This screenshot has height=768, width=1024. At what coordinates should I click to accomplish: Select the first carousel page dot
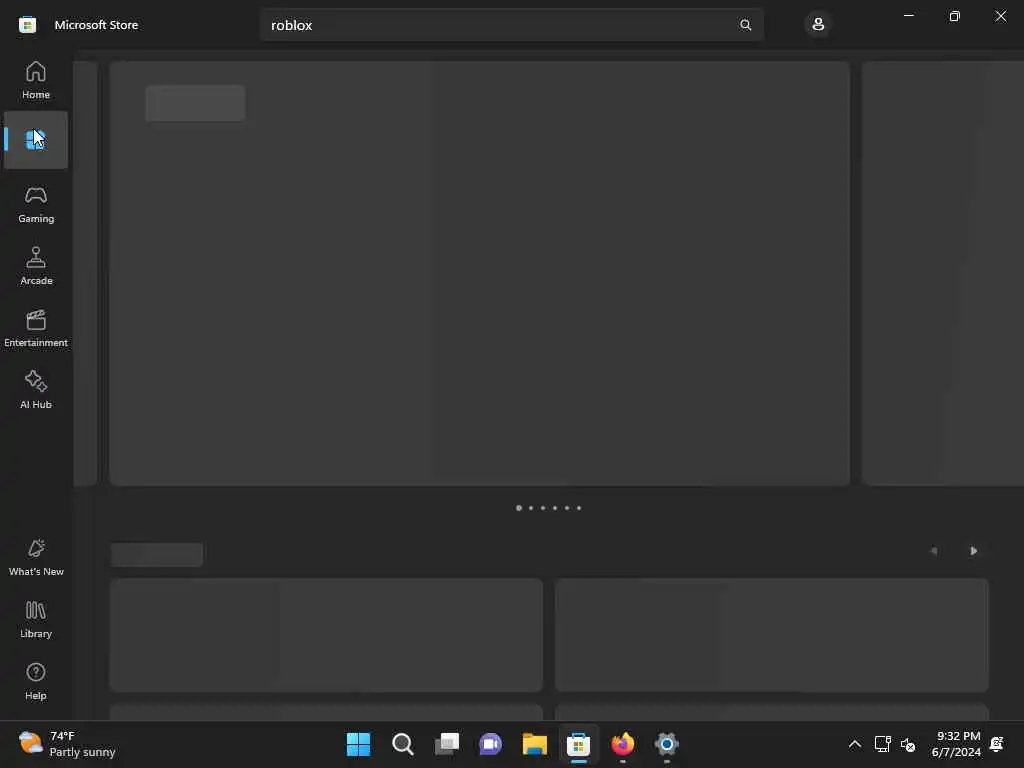click(x=519, y=508)
